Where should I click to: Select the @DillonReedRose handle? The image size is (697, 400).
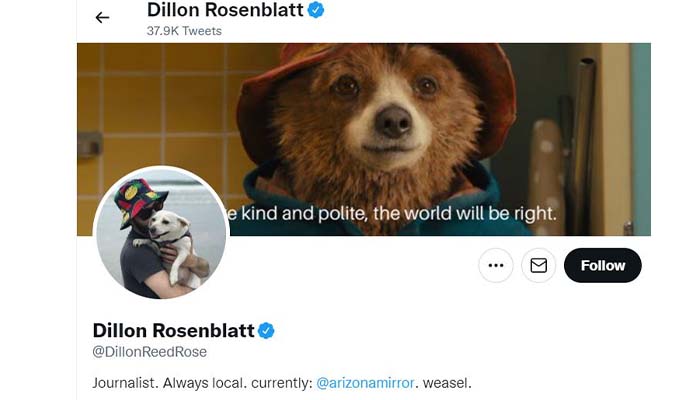point(149,352)
